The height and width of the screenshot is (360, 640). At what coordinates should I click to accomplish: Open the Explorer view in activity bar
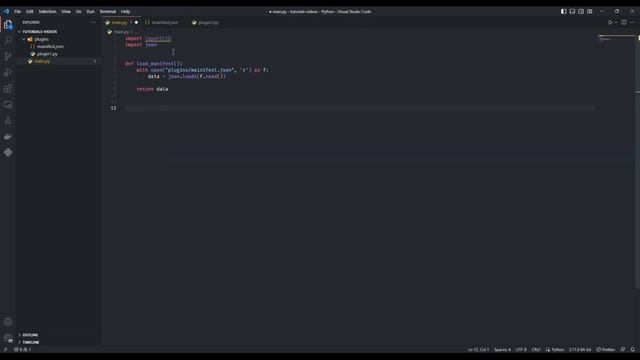pyautogui.click(x=8, y=25)
